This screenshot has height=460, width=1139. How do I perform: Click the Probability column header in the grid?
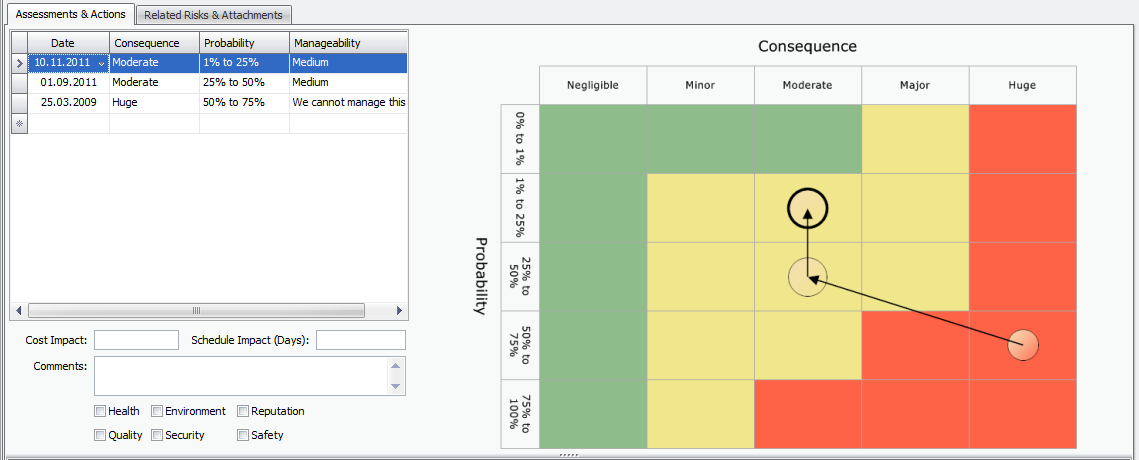pos(244,43)
